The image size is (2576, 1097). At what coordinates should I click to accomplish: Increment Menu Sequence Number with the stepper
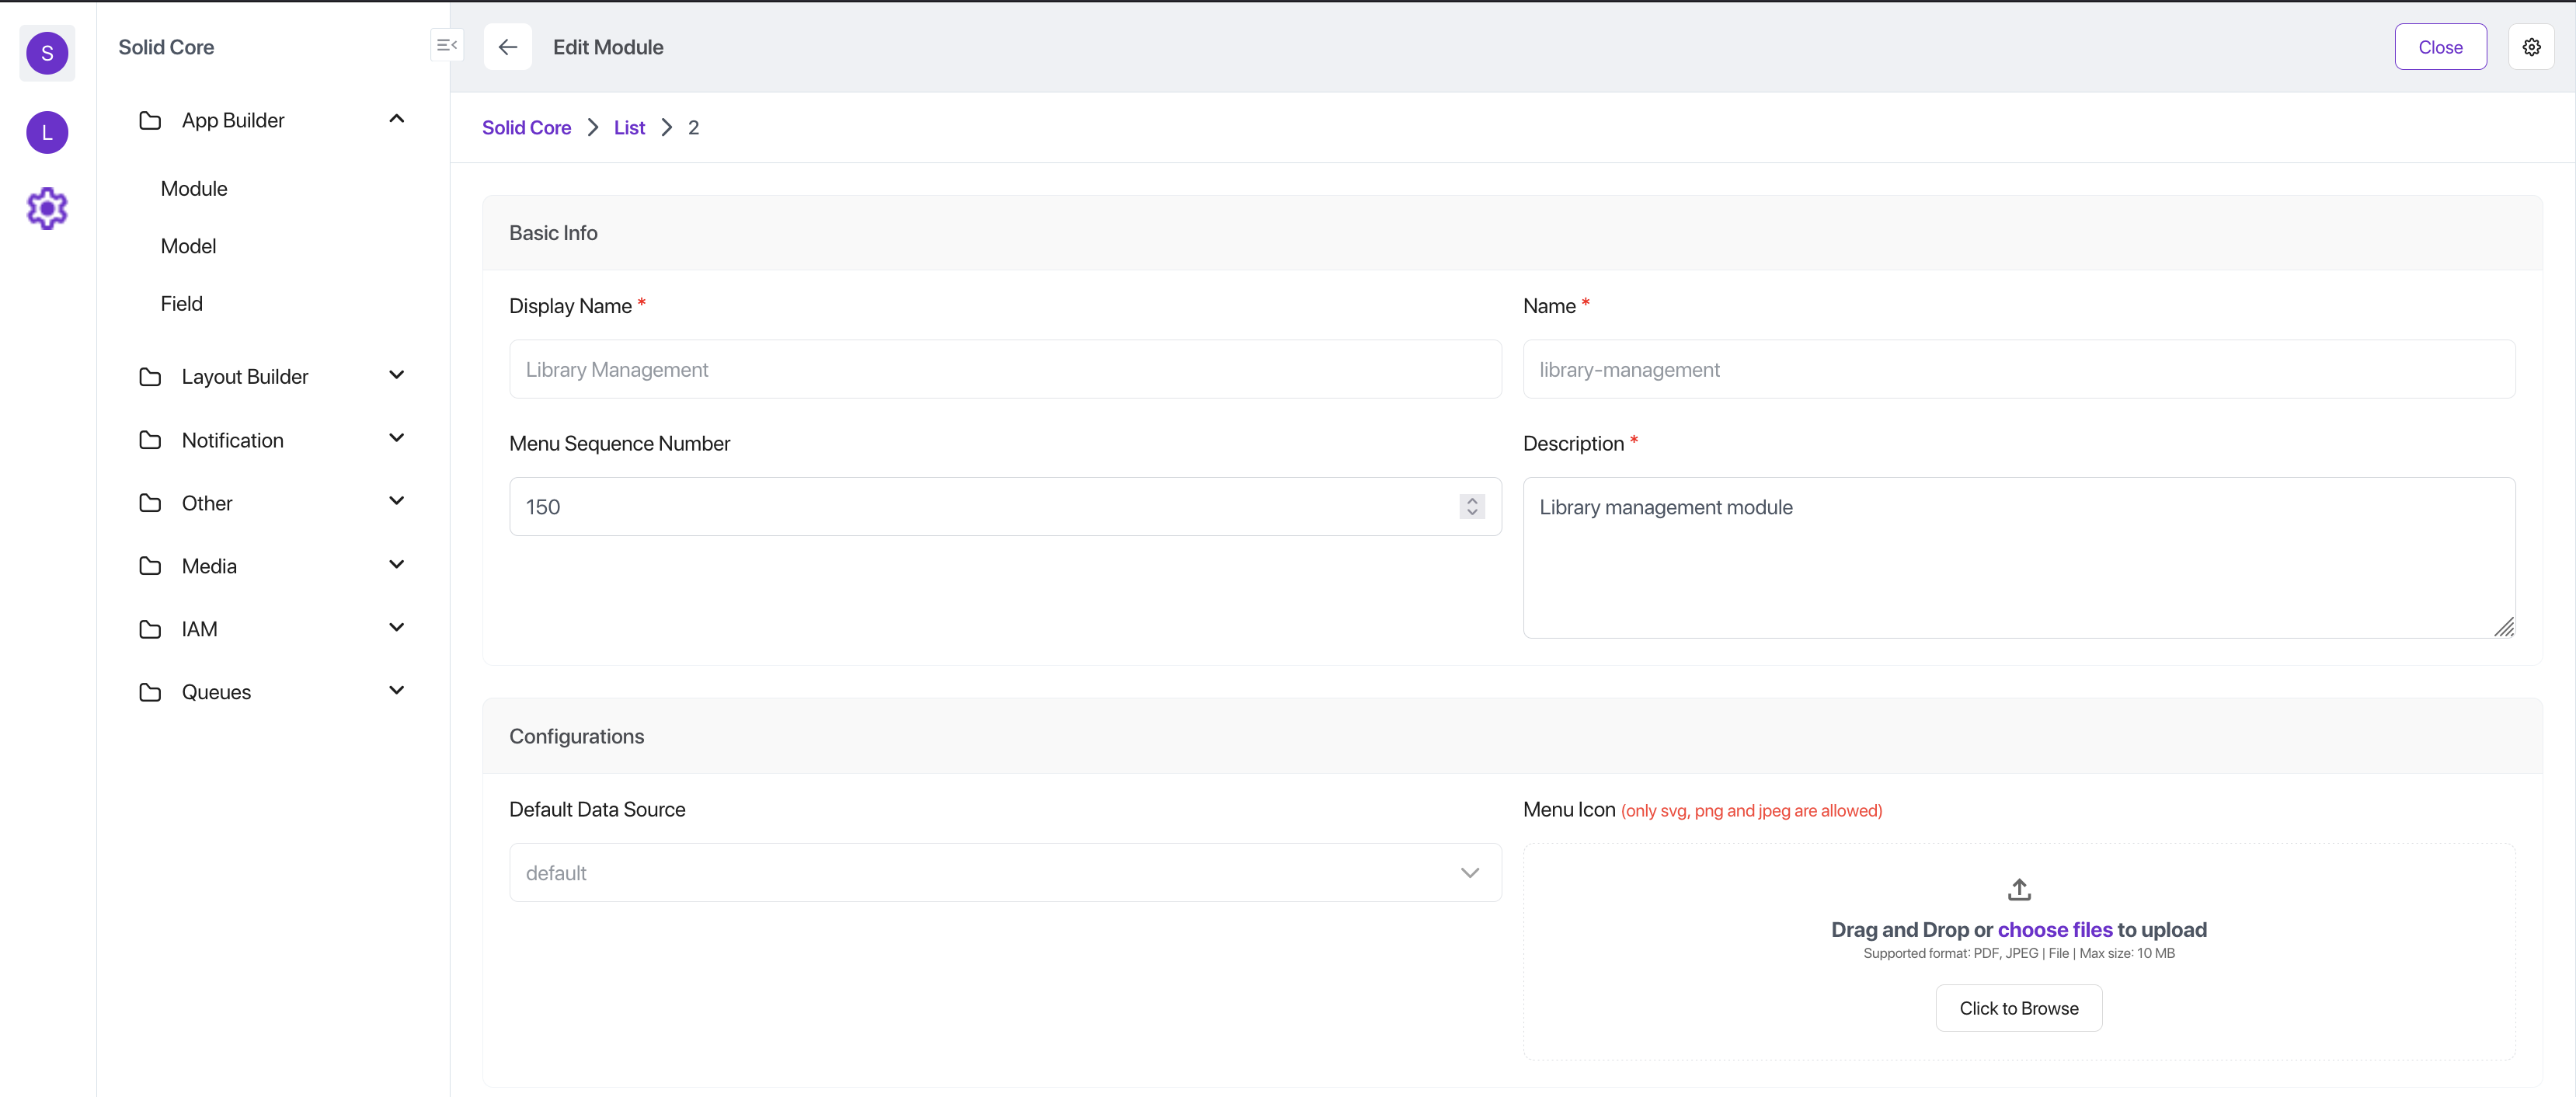click(x=1471, y=500)
